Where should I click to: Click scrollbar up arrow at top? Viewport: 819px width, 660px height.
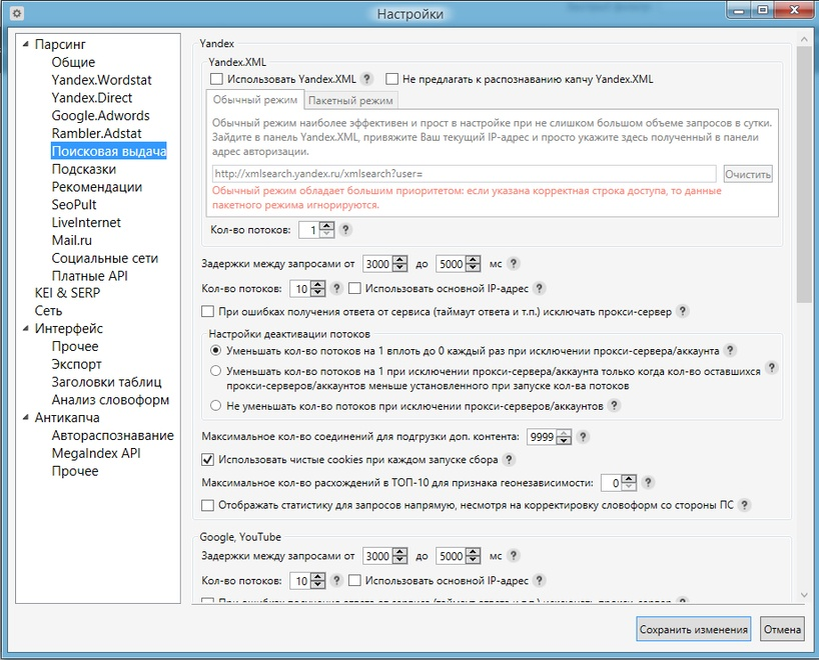click(x=803, y=39)
